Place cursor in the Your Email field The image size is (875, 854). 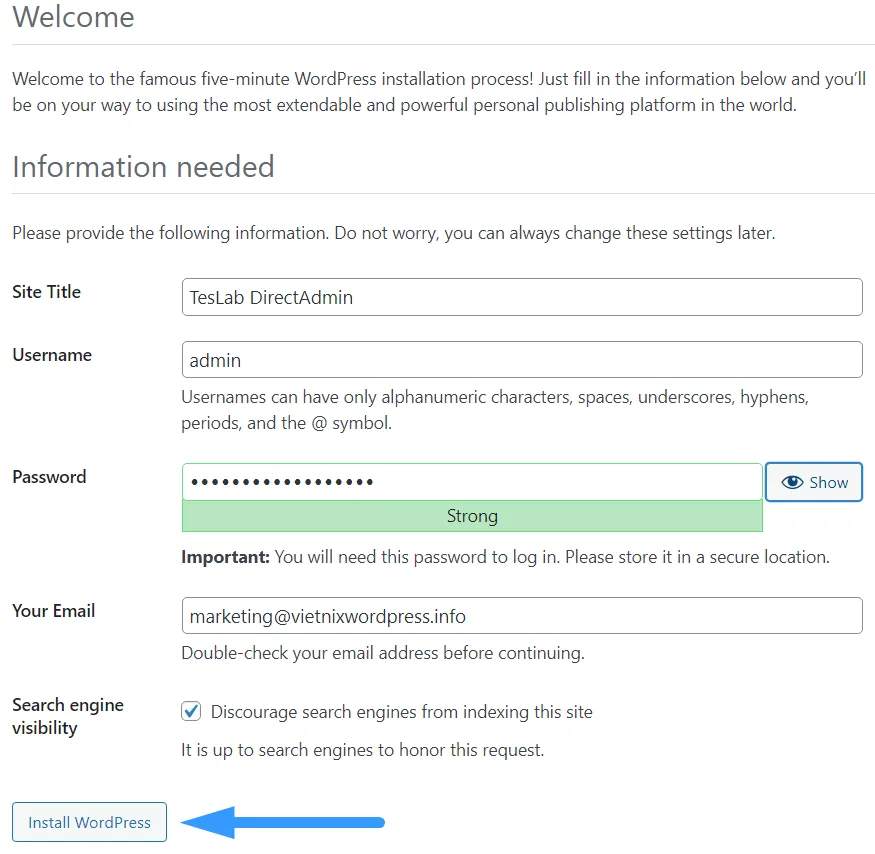pos(521,615)
